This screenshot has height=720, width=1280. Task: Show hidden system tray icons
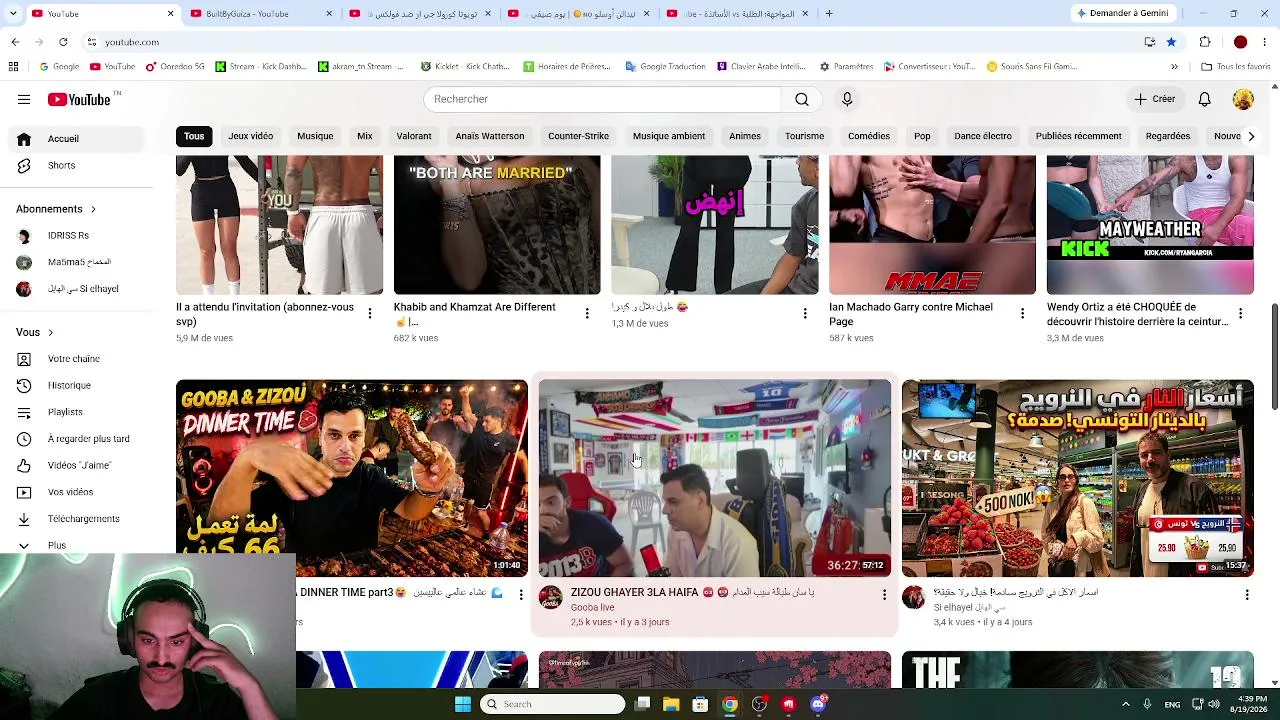click(1126, 704)
